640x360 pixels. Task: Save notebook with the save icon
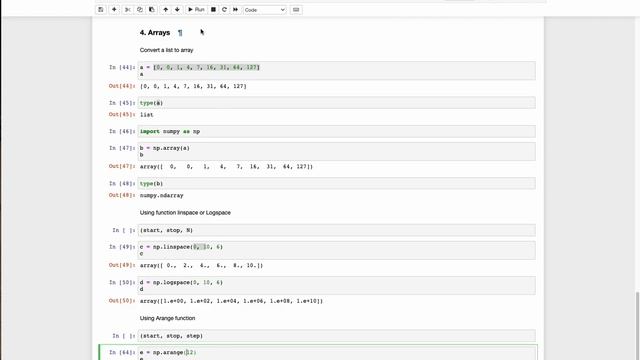pyautogui.click(x=101, y=9)
